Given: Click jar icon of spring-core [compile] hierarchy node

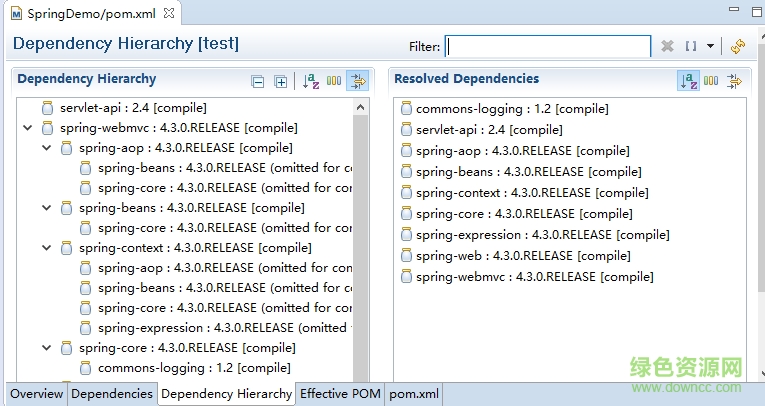Looking at the screenshot, I should coord(66,348).
